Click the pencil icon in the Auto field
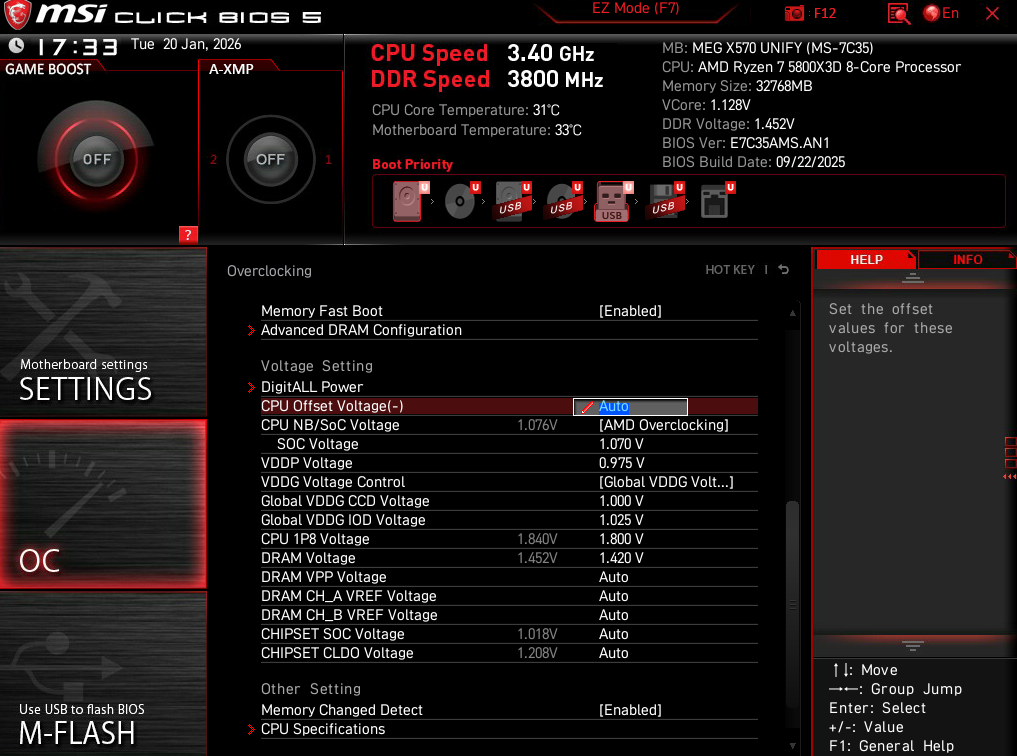The width and height of the screenshot is (1017, 756). [x=587, y=407]
